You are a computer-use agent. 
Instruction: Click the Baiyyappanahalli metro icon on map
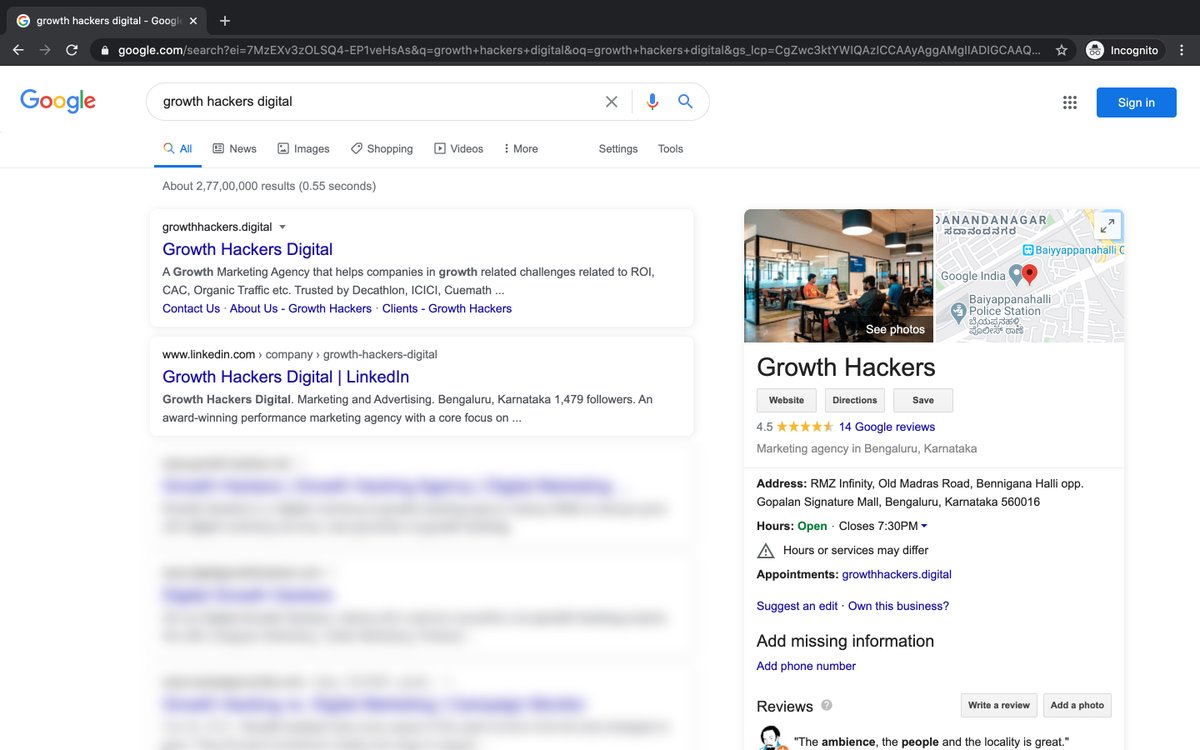pos(1027,249)
